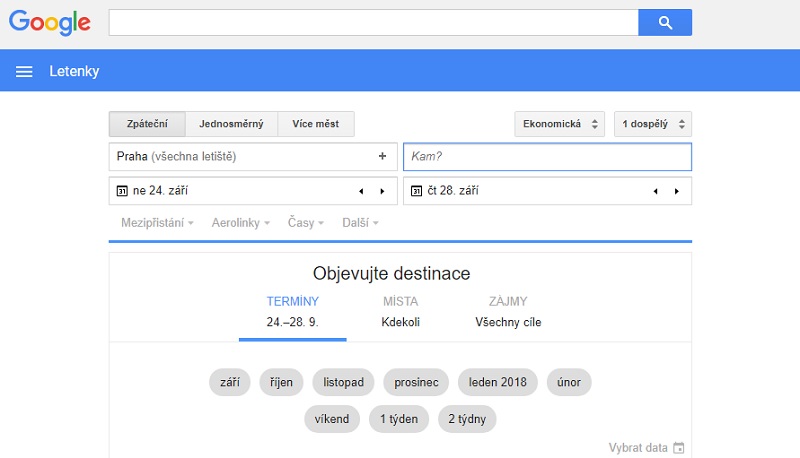Choose the Zpáteční round trip option
The width and height of the screenshot is (800, 458).
147,124
